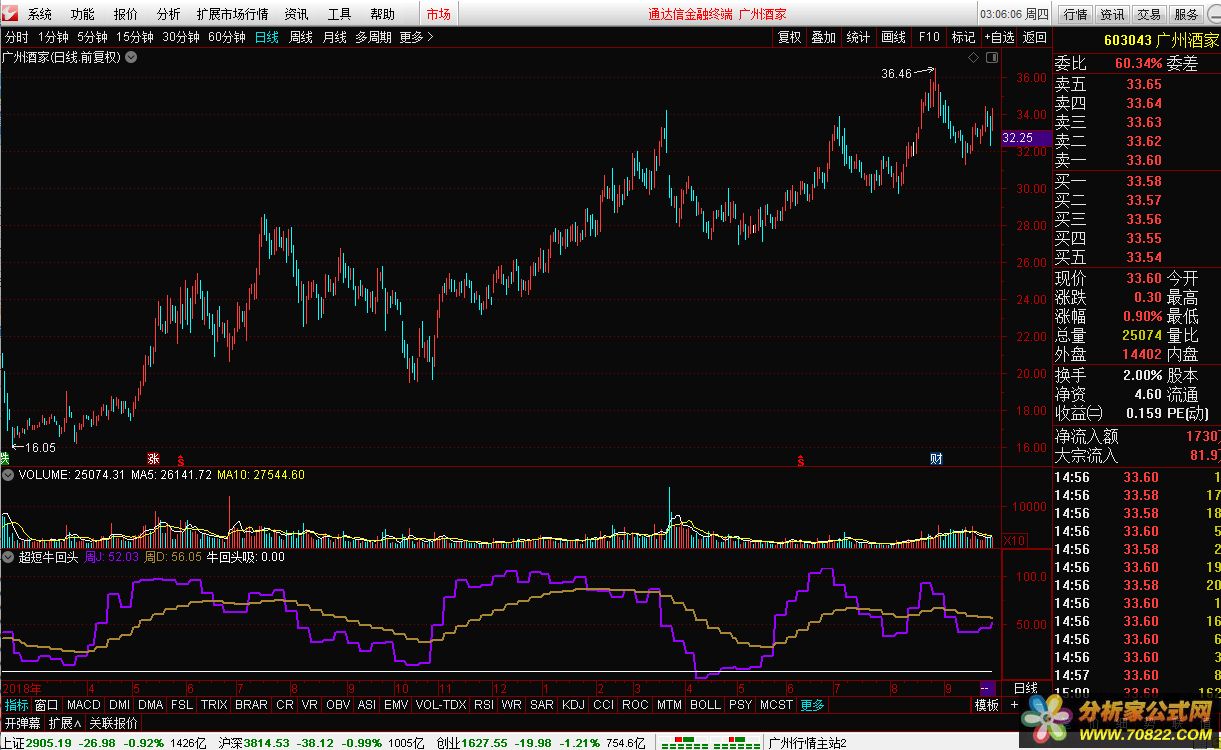The height and width of the screenshot is (750, 1221).
Task: Click the 市场 button in title bar
Action: click(x=438, y=14)
